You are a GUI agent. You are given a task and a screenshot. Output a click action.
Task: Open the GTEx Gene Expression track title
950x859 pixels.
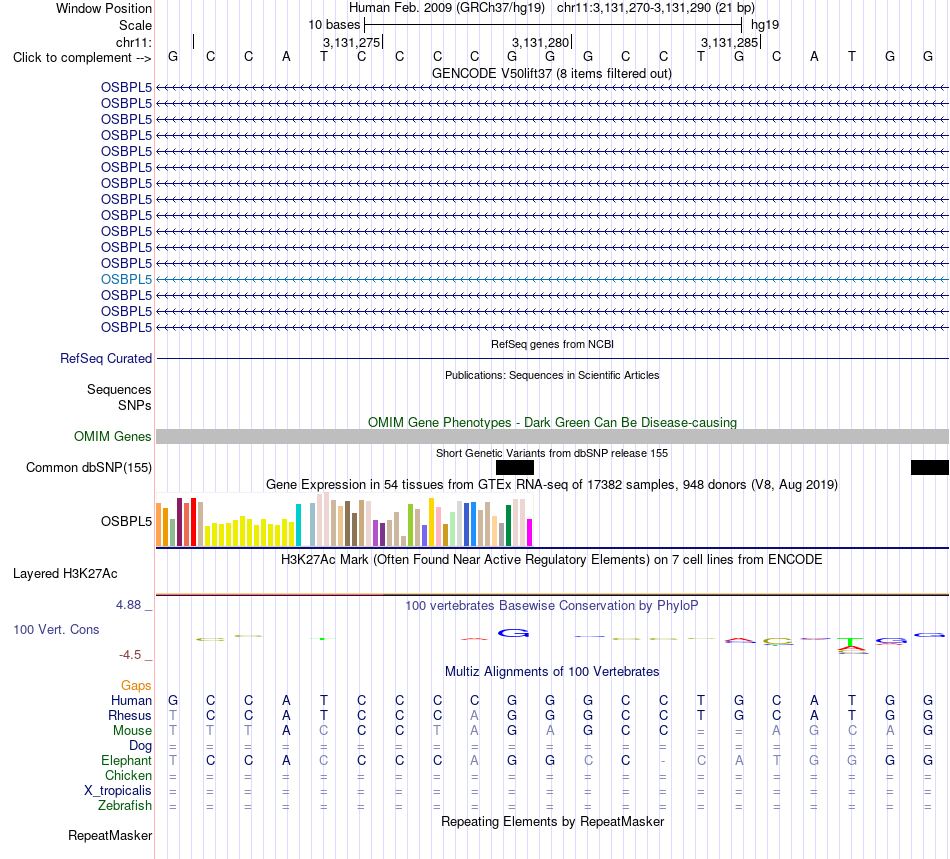point(552,485)
